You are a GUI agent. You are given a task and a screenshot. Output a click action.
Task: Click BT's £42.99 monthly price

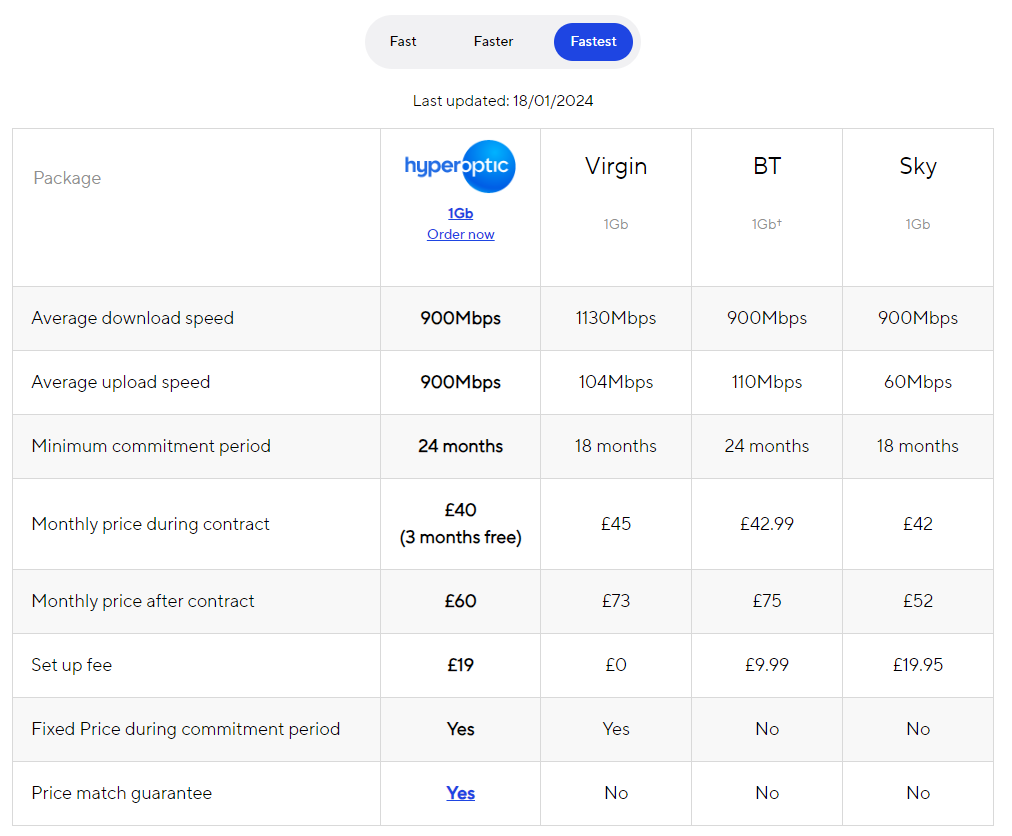coord(767,524)
